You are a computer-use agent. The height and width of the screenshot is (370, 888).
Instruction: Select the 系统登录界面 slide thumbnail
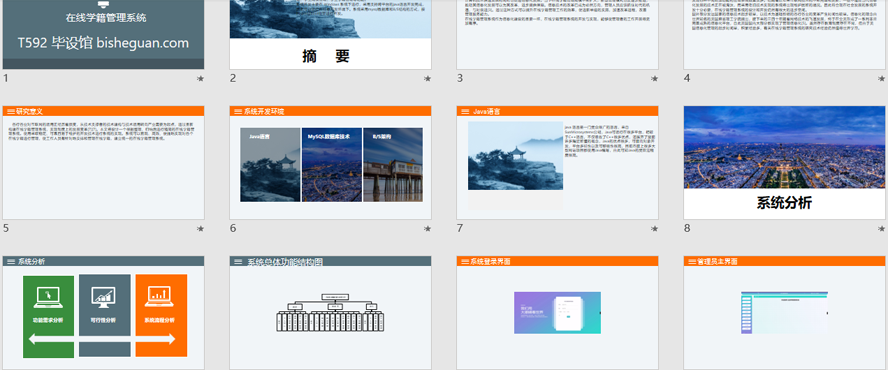point(557,313)
